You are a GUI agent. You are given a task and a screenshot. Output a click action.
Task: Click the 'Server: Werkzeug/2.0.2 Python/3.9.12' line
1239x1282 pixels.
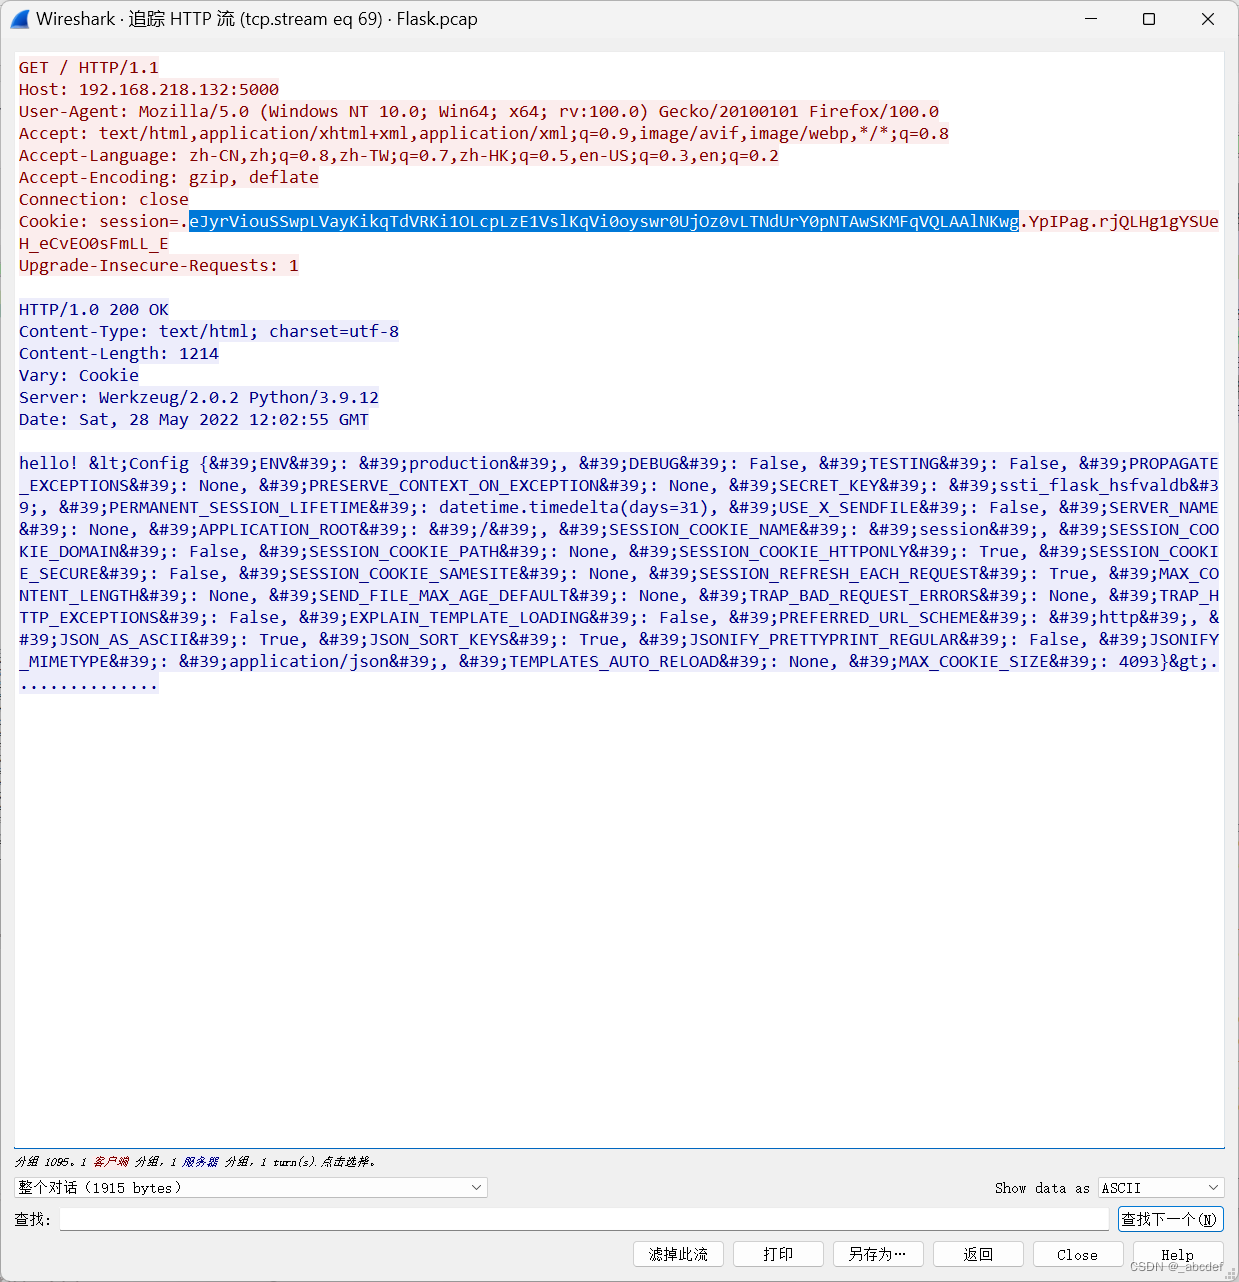[x=199, y=397]
